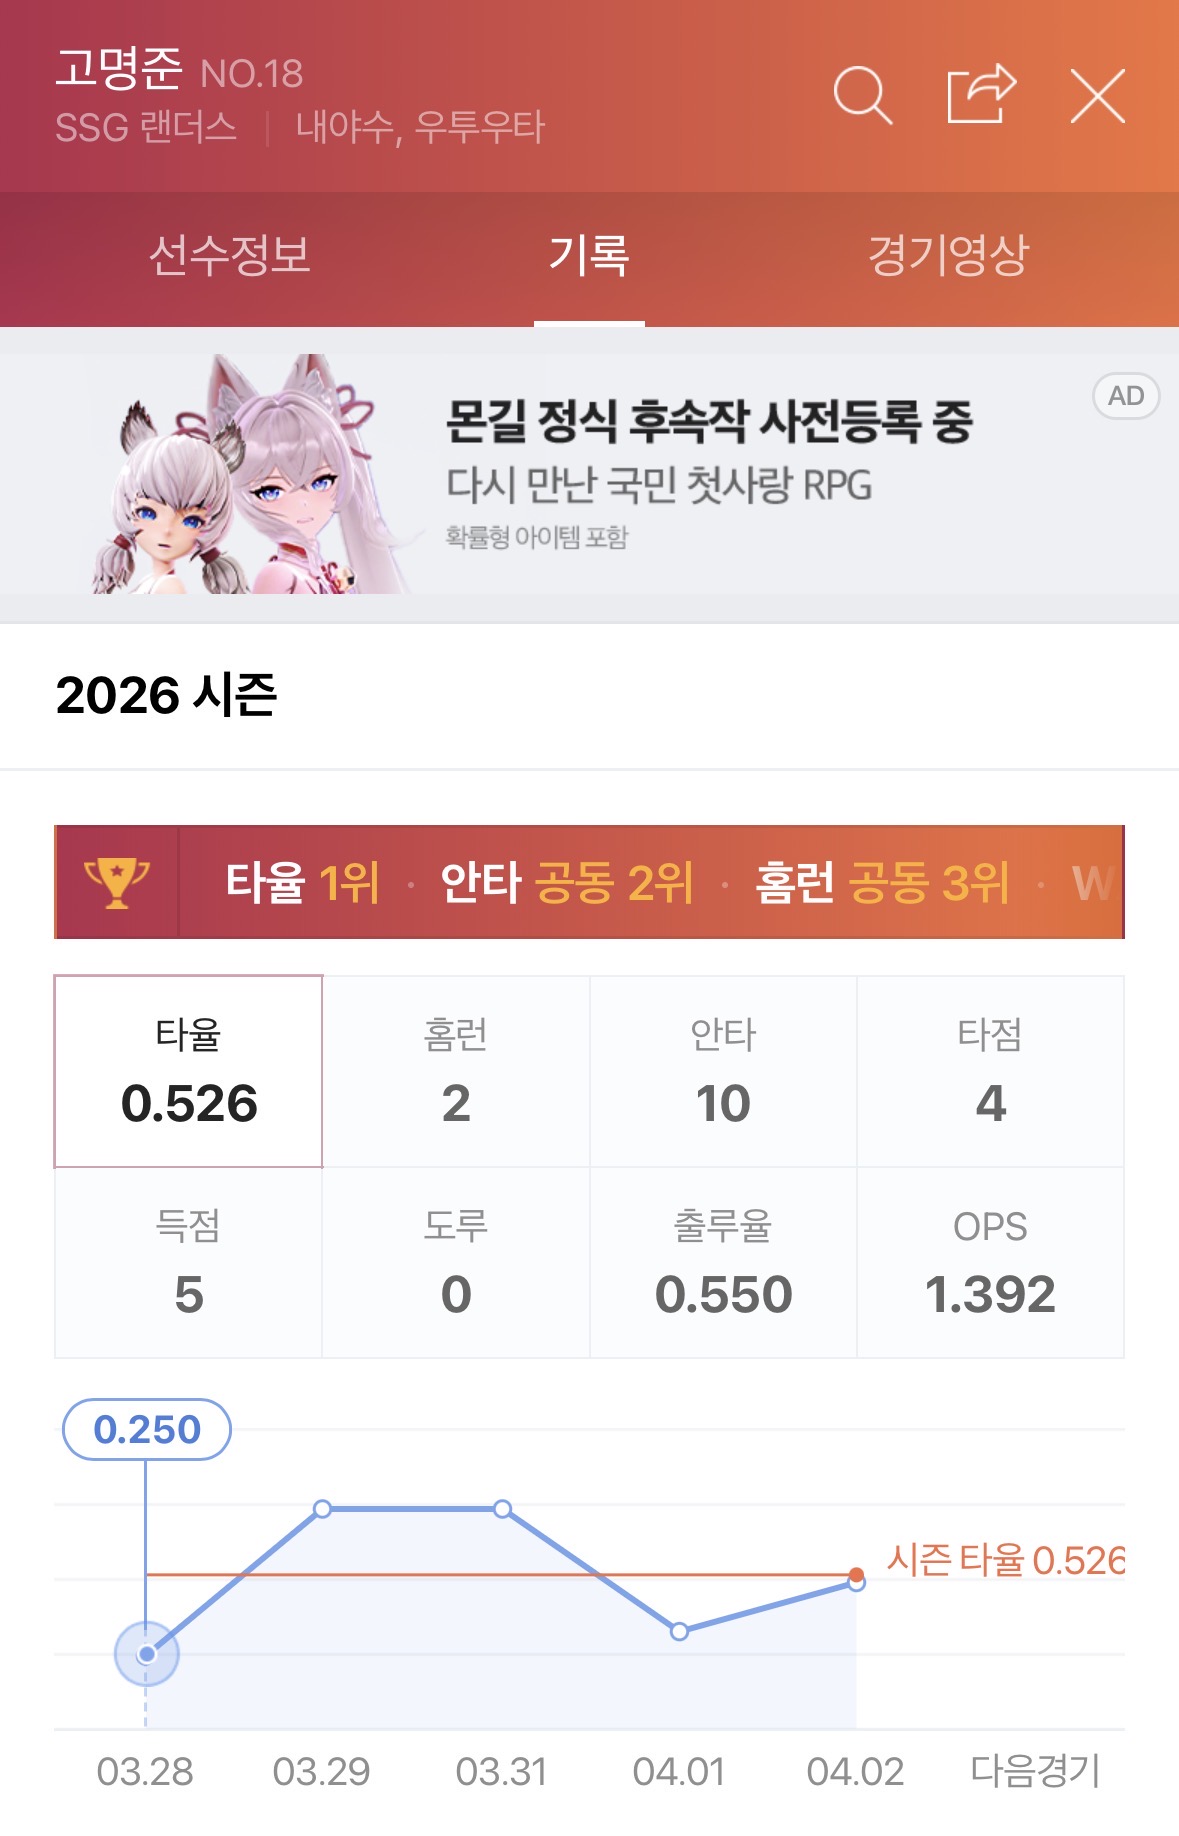Select the 안타 stat tile
The width and height of the screenshot is (1179, 1836).
pos(723,1071)
